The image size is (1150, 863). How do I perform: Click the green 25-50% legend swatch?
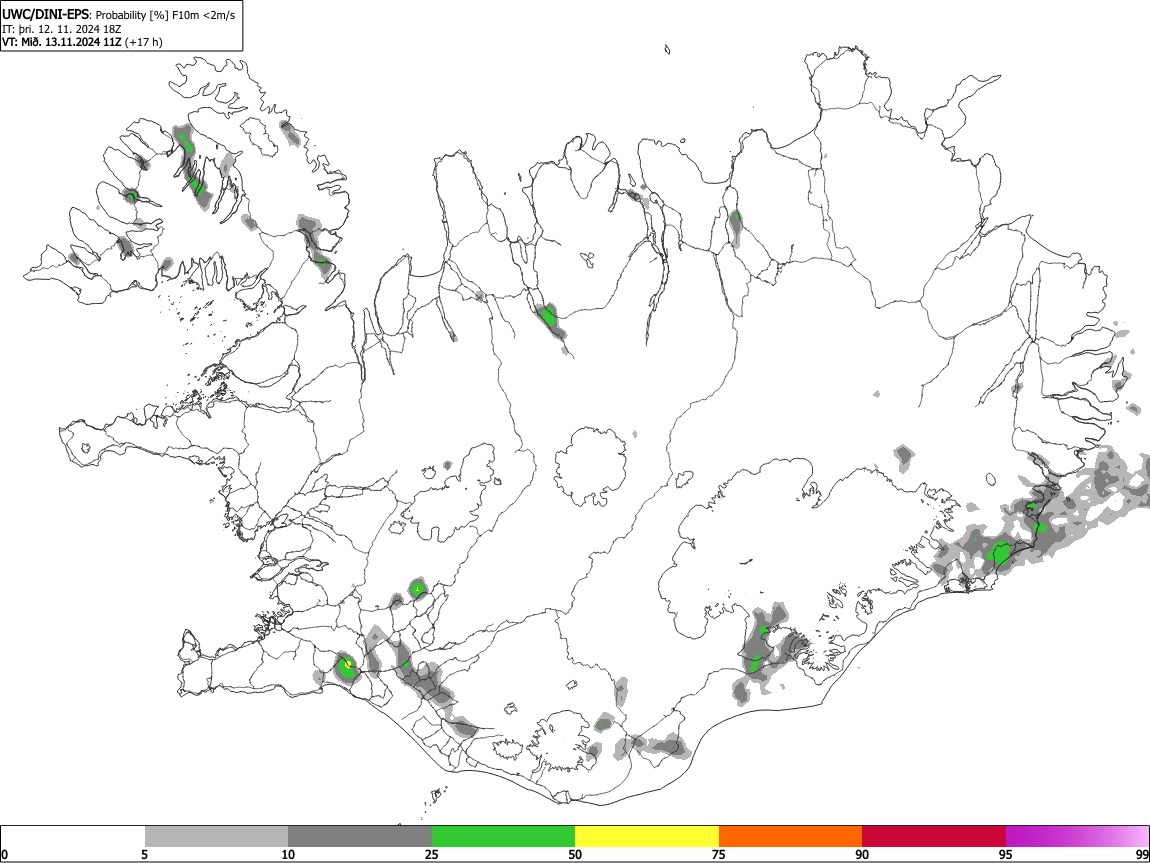pyautogui.click(x=503, y=837)
